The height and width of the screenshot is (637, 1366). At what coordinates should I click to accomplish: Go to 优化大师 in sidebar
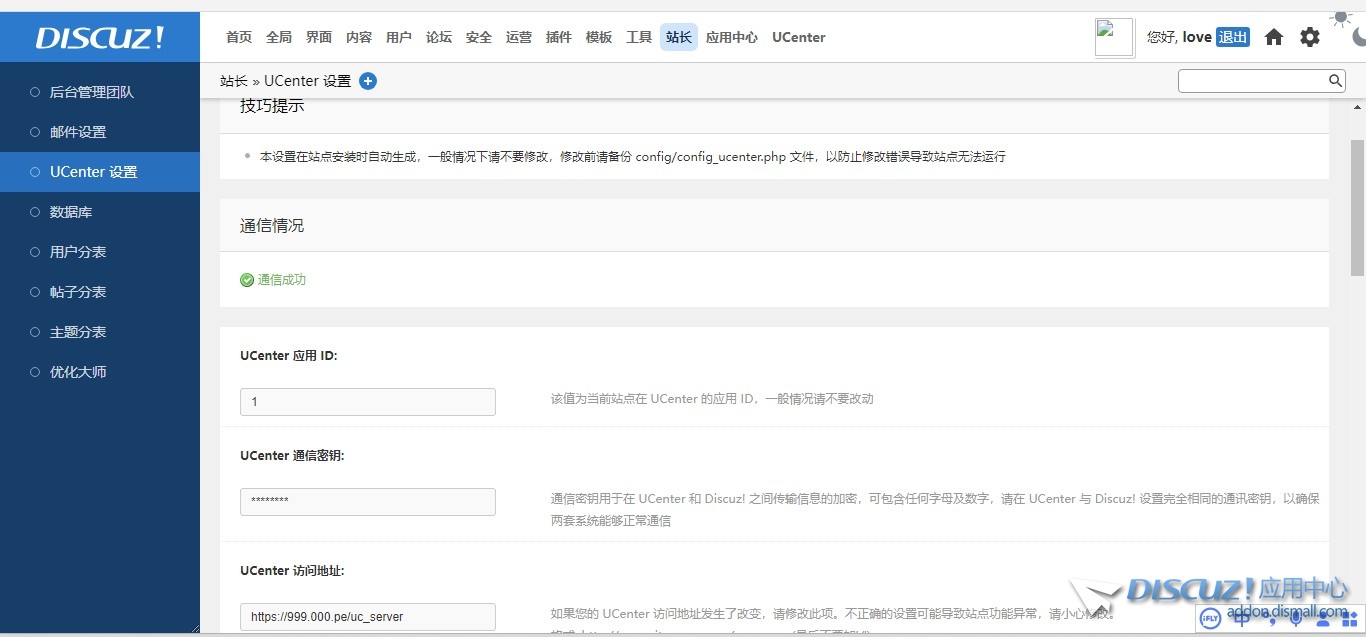tap(100, 372)
